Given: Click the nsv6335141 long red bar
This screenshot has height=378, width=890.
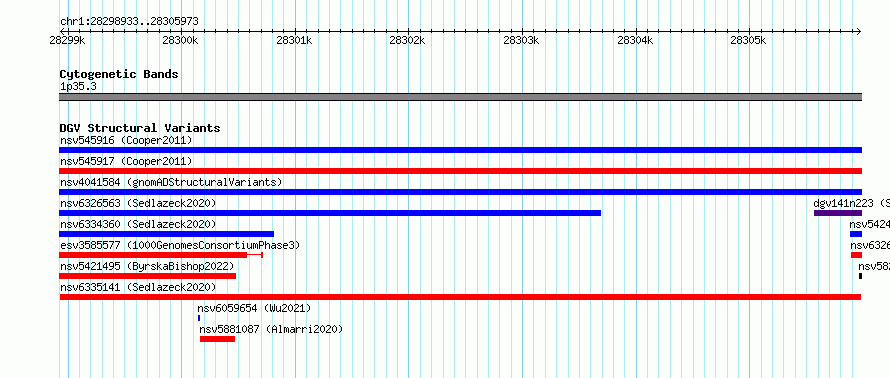Looking at the screenshot, I should tap(460, 297).
